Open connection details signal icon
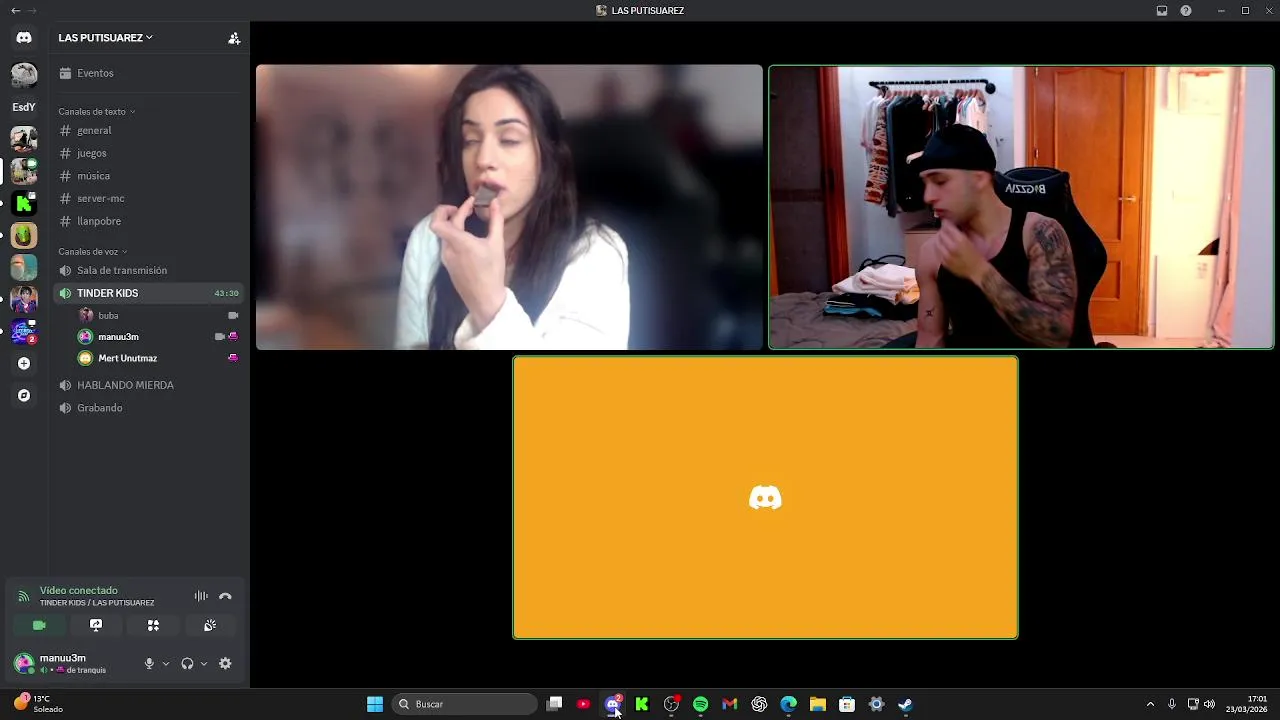The height and width of the screenshot is (720, 1280). click(x=23, y=596)
